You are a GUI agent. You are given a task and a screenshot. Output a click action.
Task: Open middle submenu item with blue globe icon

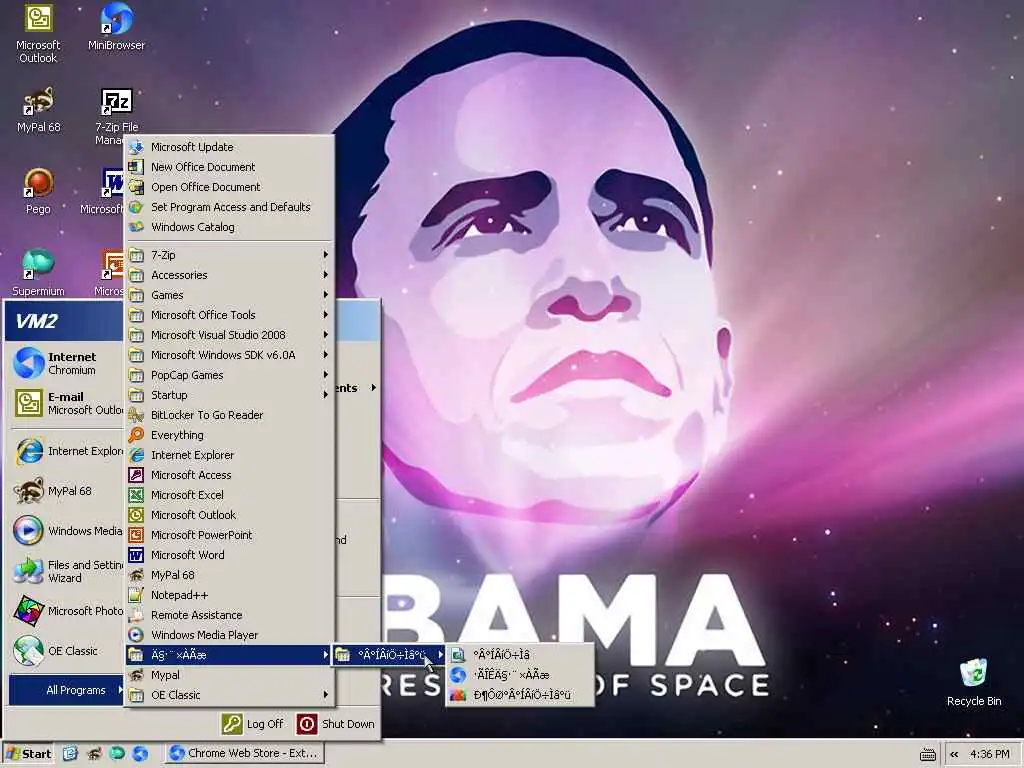click(x=520, y=675)
